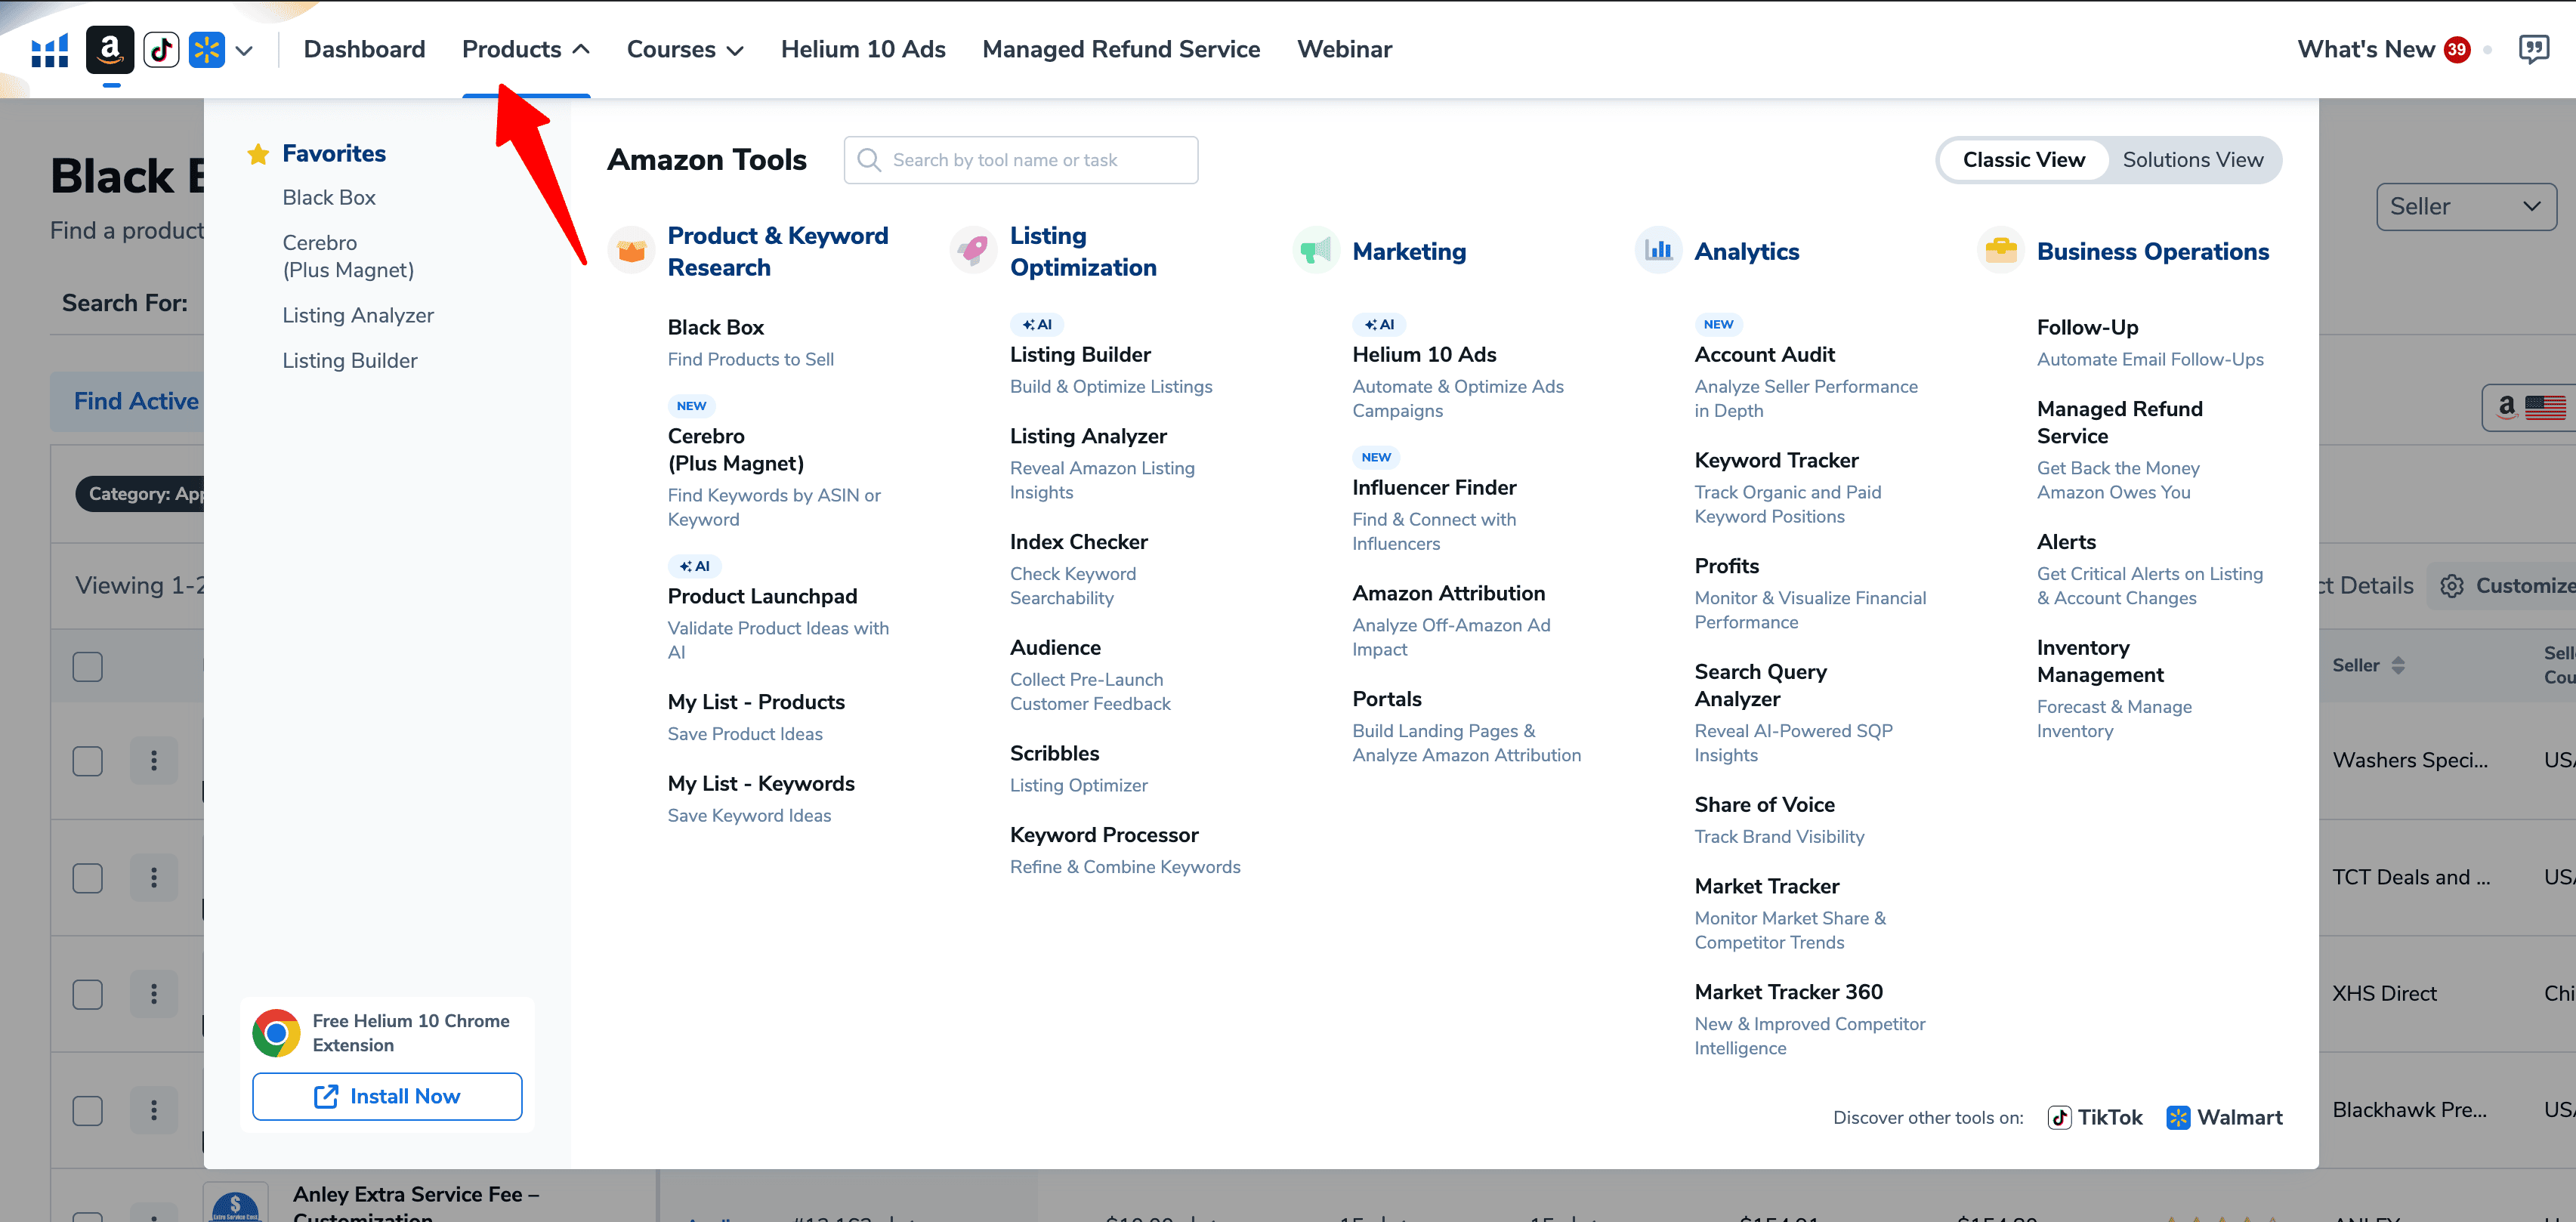Check the XHS Direct row checkbox
The width and height of the screenshot is (2576, 1222).
click(x=88, y=994)
